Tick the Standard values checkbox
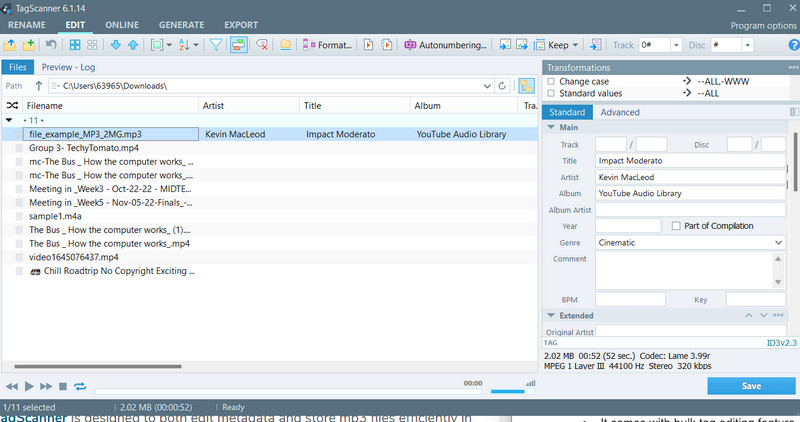This screenshot has height=422, width=800. (551, 92)
